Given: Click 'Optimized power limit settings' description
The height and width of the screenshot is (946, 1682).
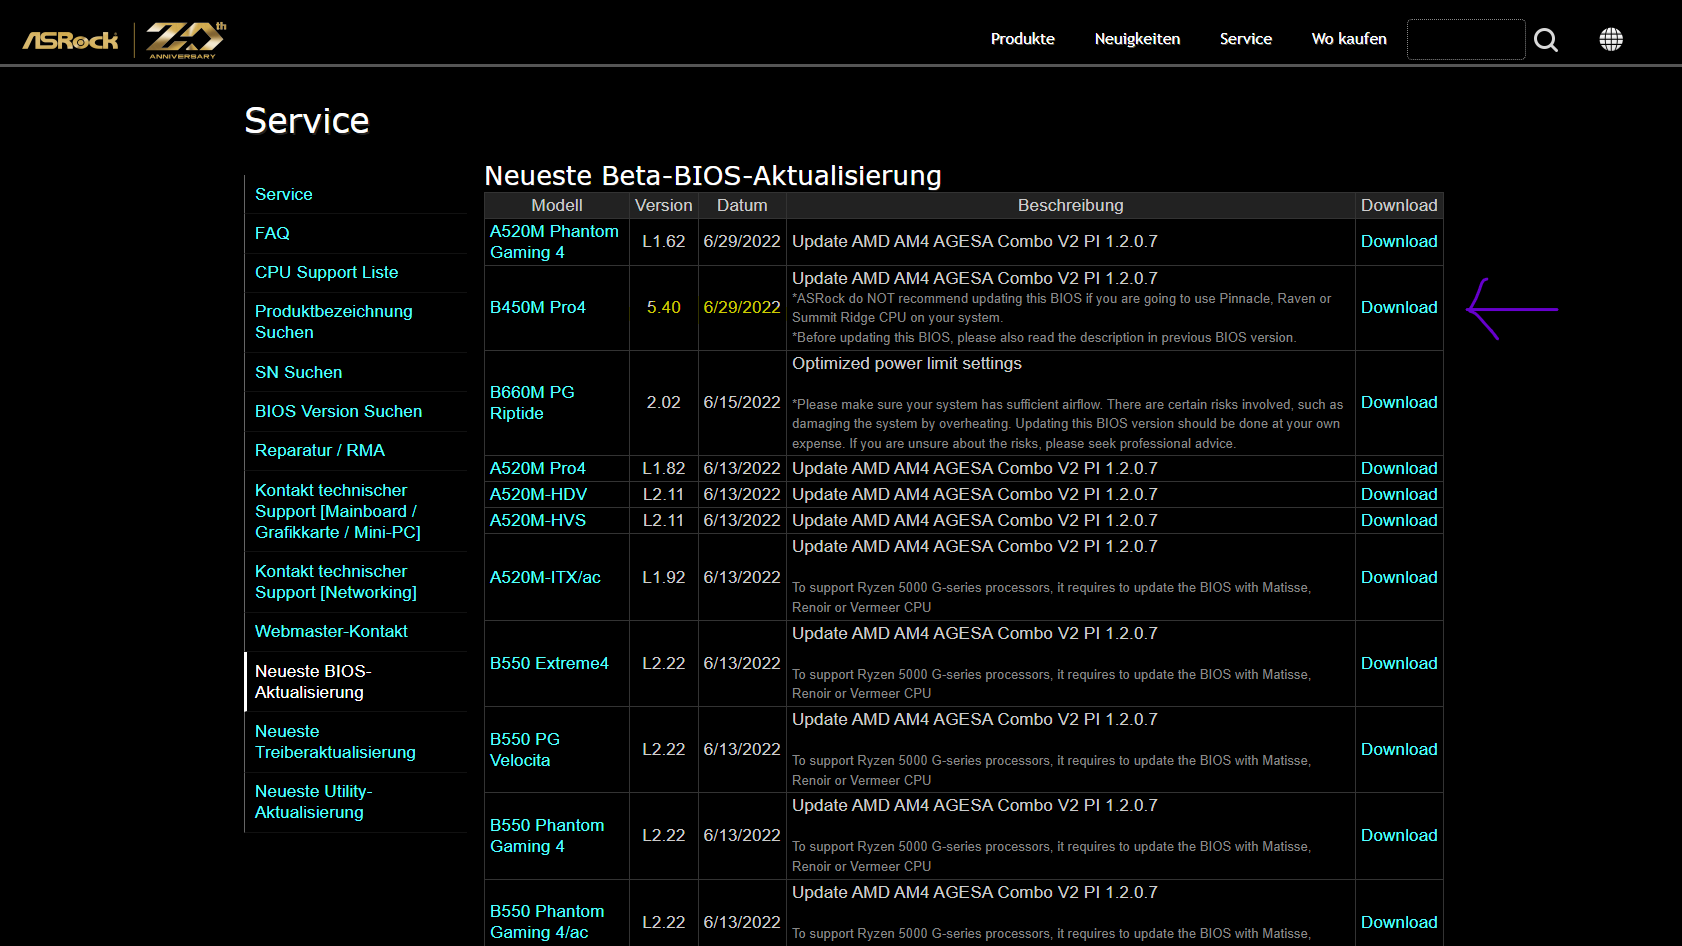Looking at the screenshot, I should click(907, 363).
